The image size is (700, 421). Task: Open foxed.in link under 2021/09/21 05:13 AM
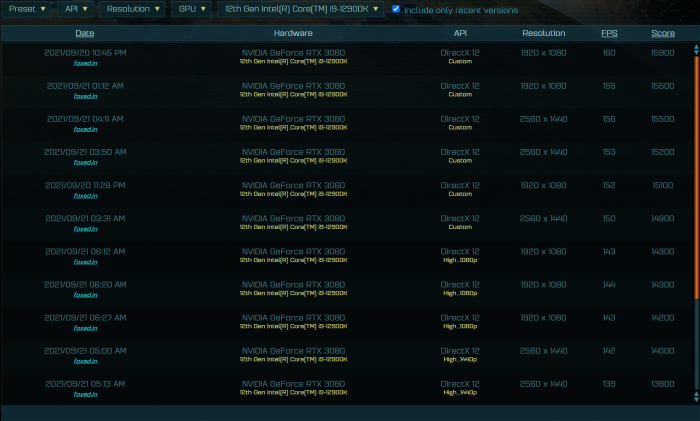85,394
